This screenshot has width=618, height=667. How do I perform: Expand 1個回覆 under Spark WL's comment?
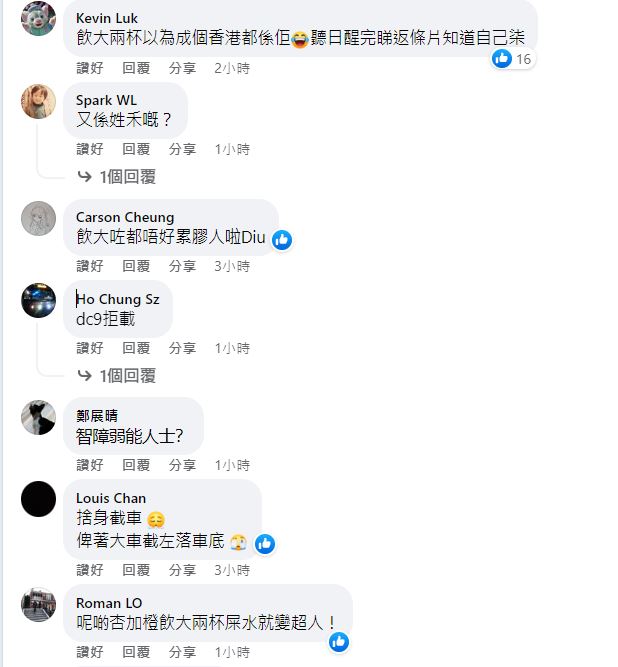click(x=117, y=177)
